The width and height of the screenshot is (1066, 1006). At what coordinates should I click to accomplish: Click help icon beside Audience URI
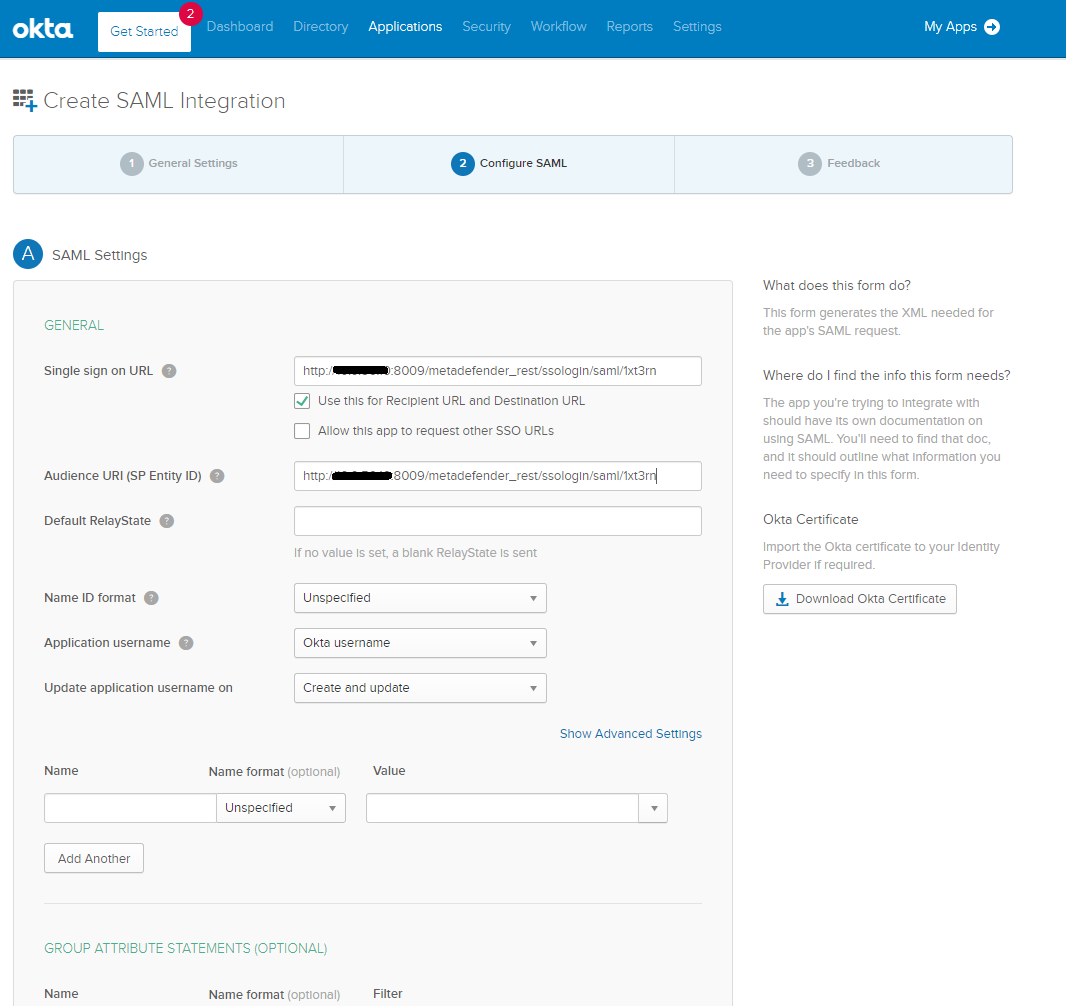coord(217,476)
